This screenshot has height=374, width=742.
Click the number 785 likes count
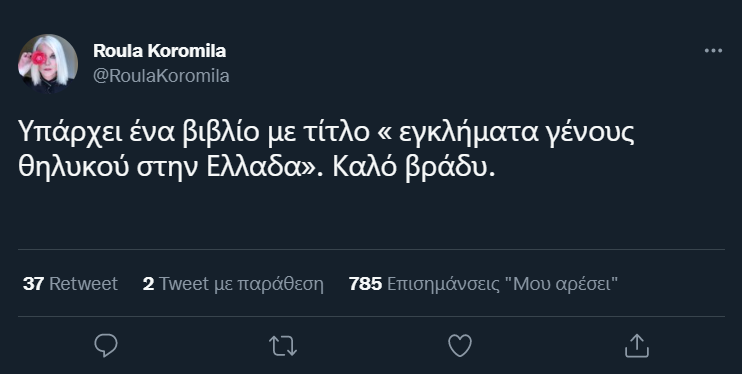tap(365, 284)
